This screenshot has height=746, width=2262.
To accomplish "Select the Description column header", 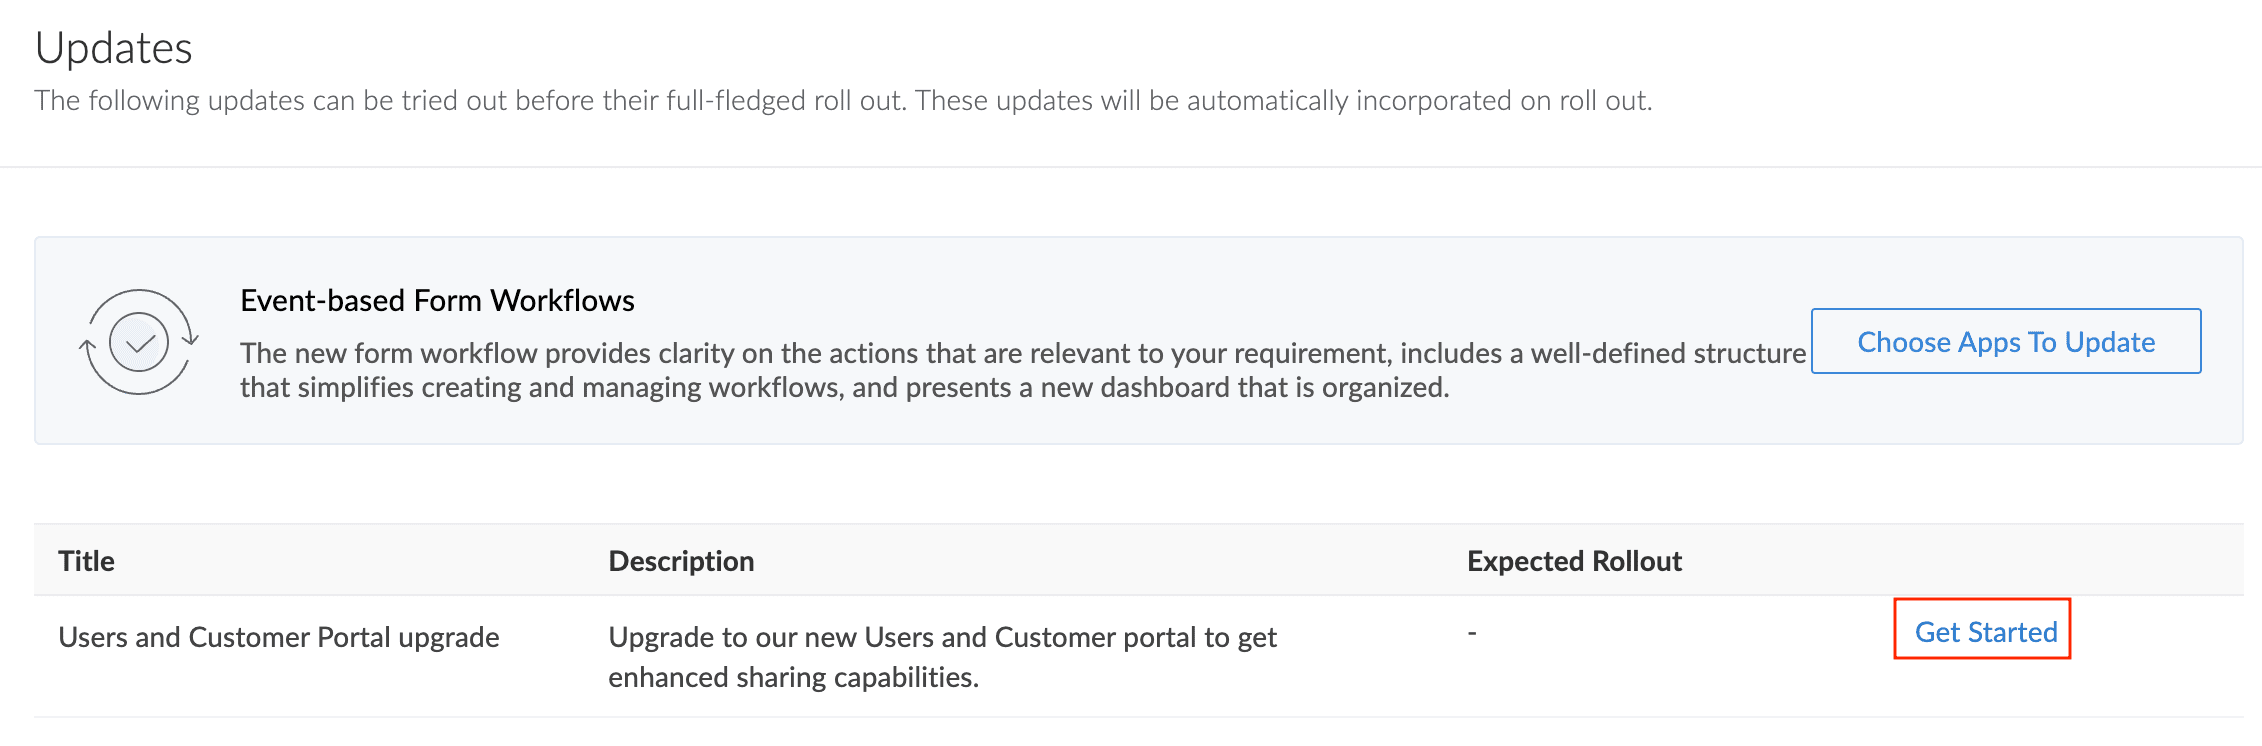I will pos(681,561).
